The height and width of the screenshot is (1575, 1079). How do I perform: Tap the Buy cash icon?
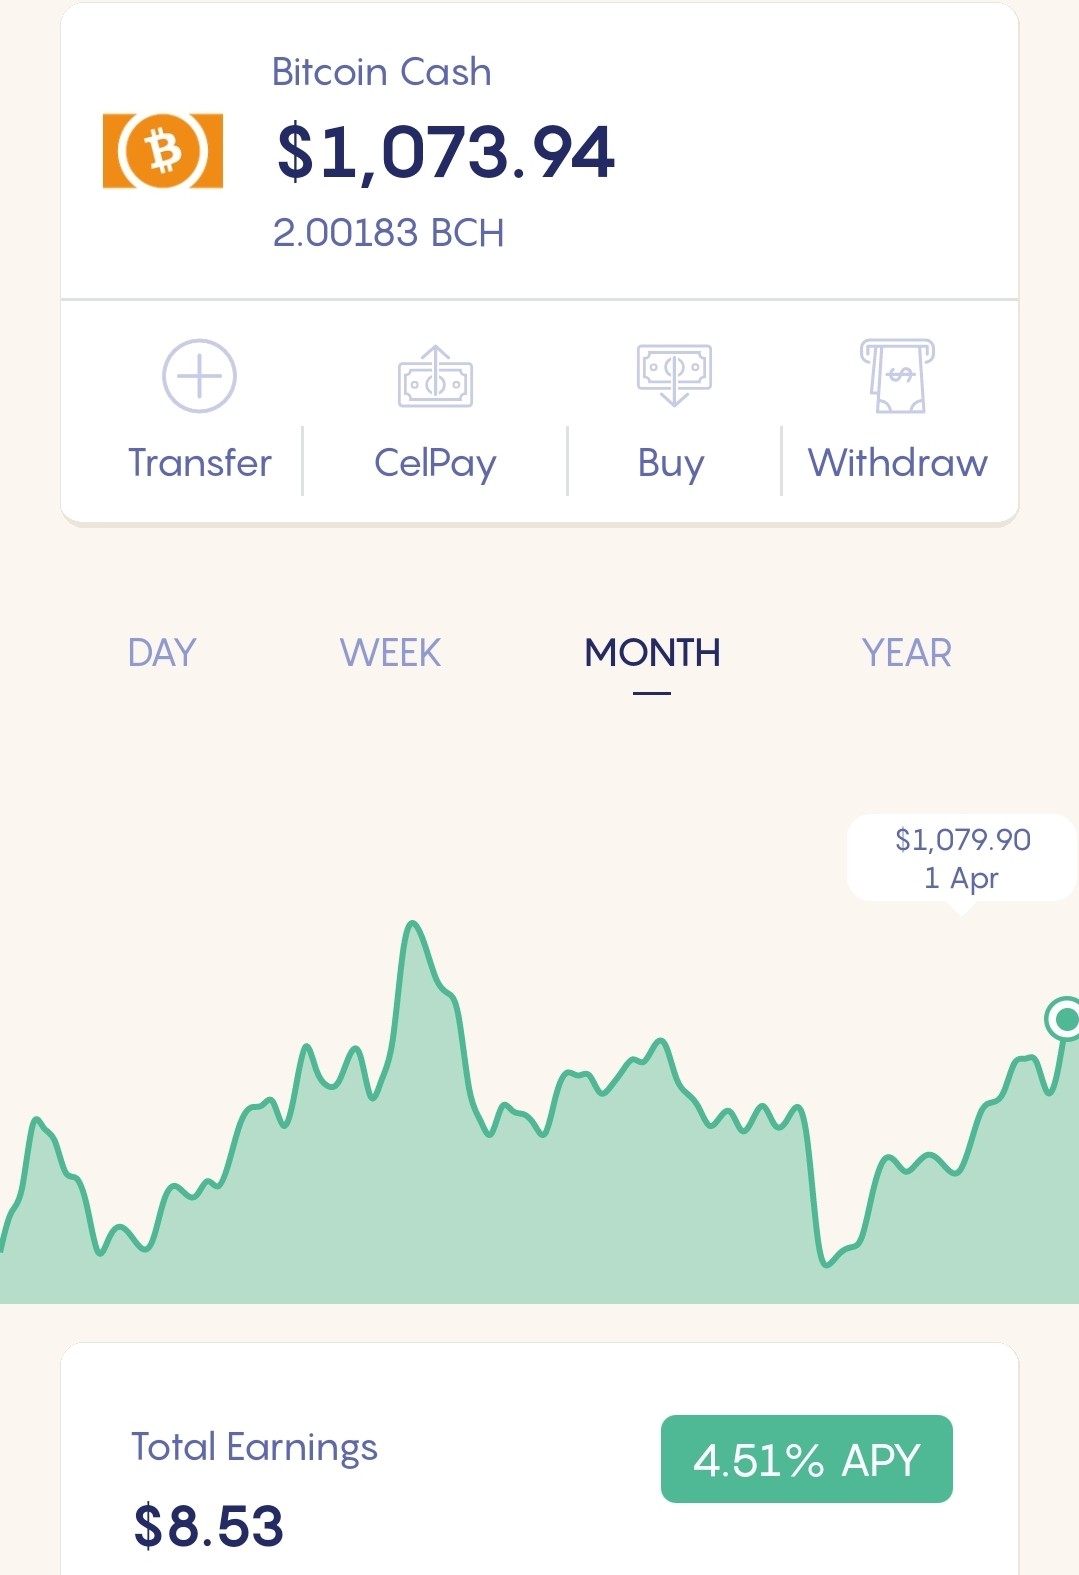[x=674, y=375]
